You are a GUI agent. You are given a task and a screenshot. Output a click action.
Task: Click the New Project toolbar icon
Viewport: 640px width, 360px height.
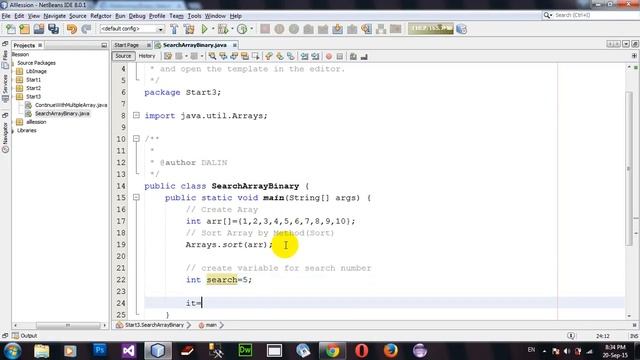click(x=24, y=29)
